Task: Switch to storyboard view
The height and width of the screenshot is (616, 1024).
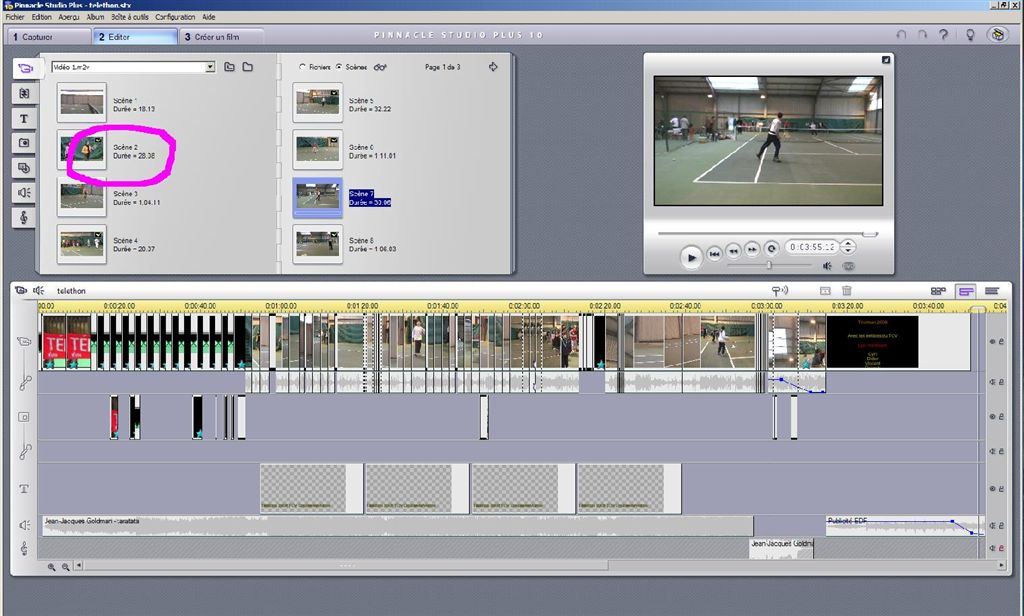Action: coord(938,291)
